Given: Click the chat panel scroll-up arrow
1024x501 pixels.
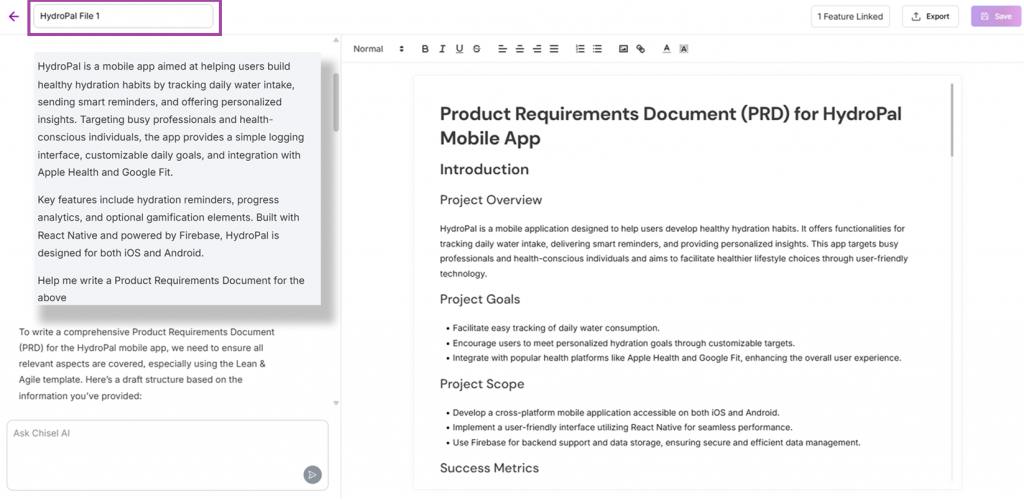Looking at the screenshot, I should (336, 38).
